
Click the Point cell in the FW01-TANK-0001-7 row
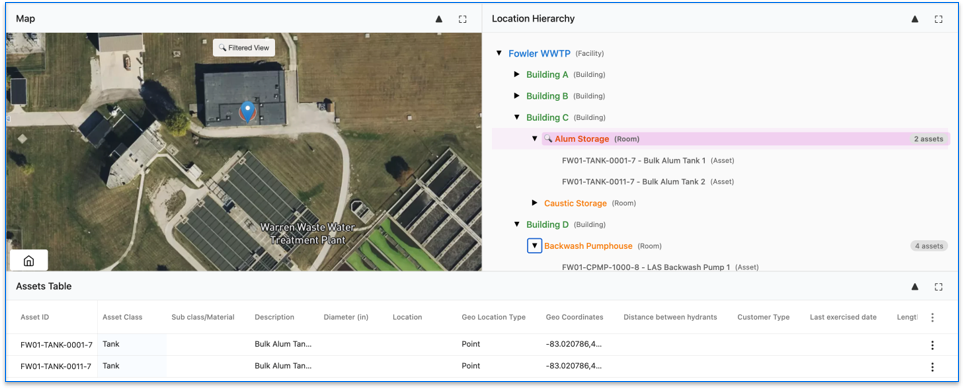tap(471, 344)
